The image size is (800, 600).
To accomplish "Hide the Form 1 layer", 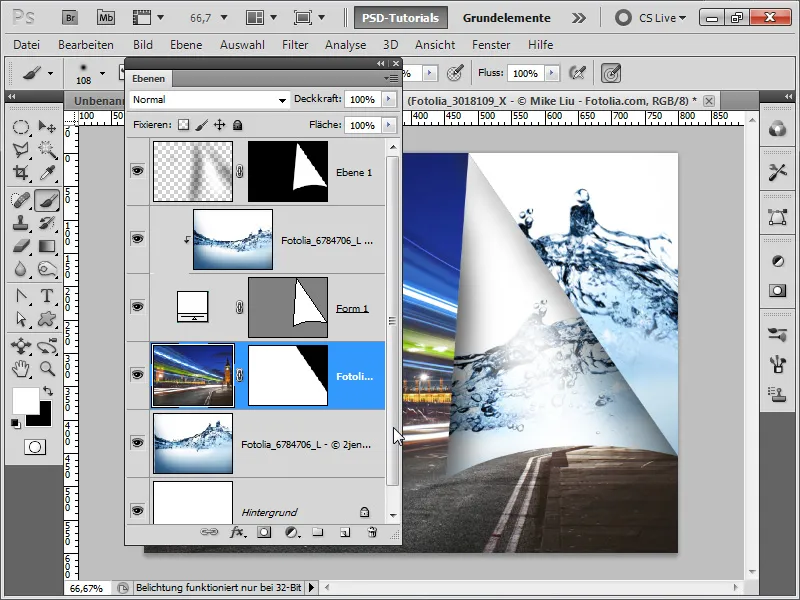I will click(137, 306).
